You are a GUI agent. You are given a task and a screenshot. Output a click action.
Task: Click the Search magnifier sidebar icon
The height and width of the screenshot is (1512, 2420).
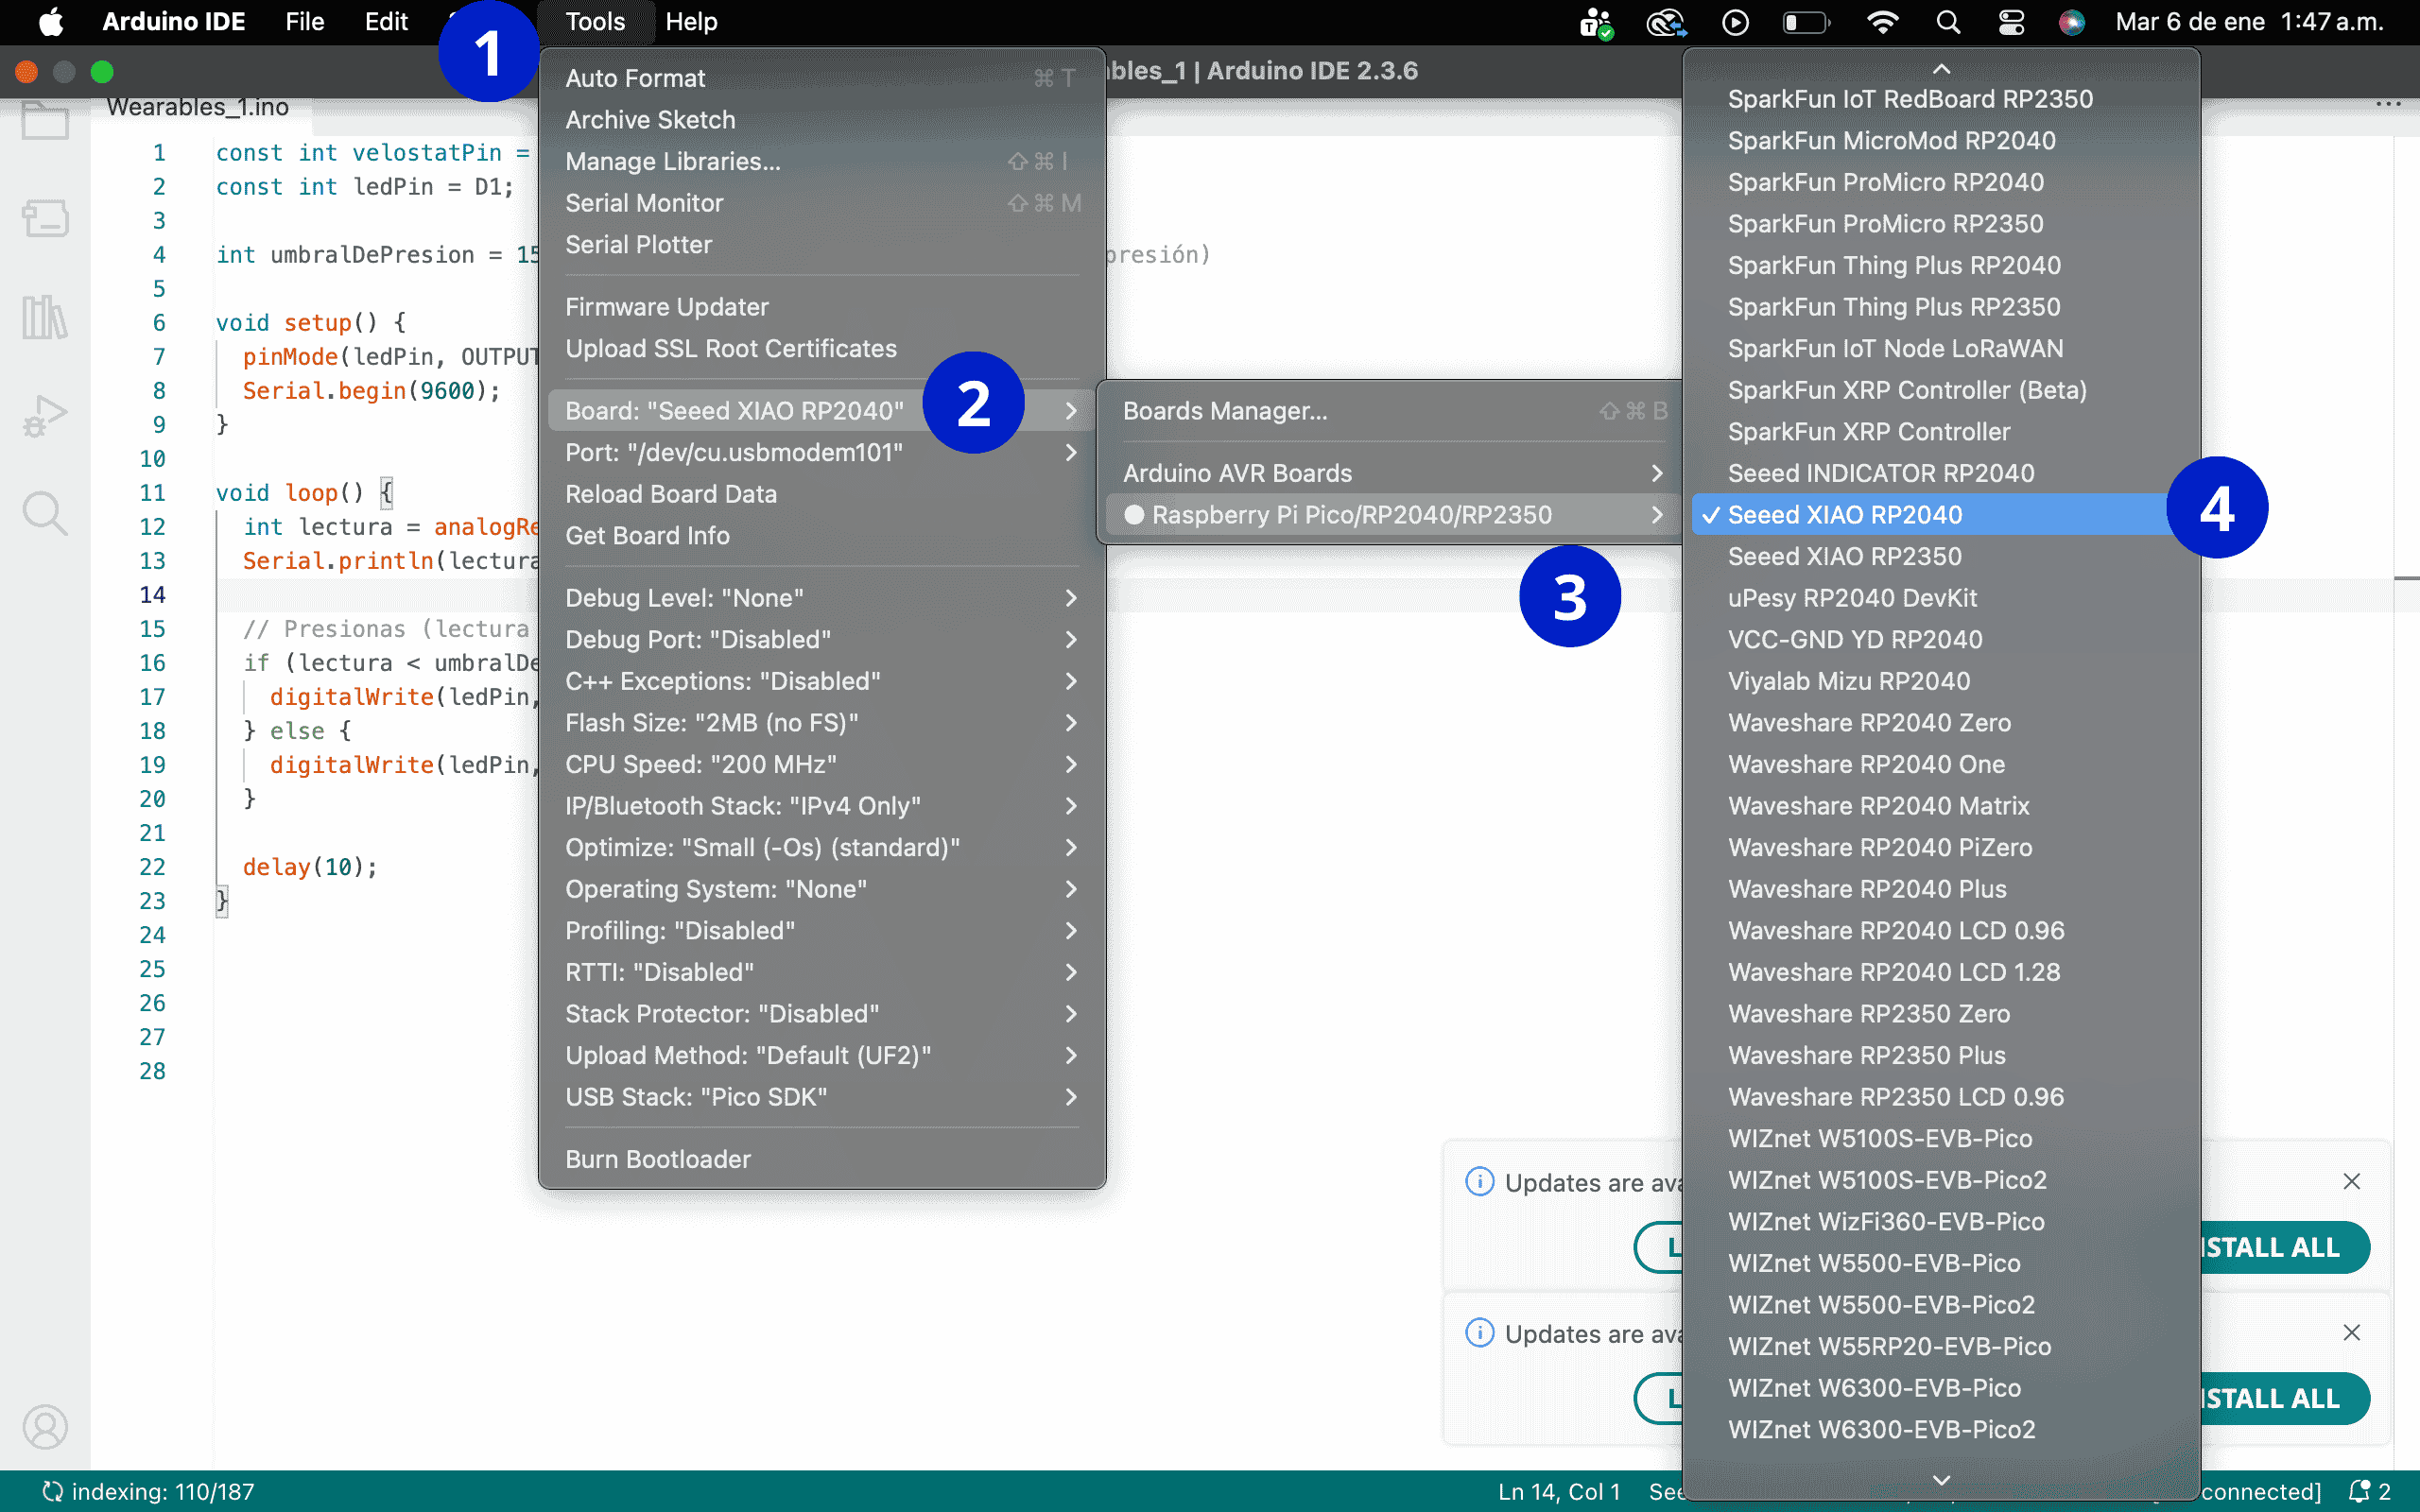[x=45, y=513]
